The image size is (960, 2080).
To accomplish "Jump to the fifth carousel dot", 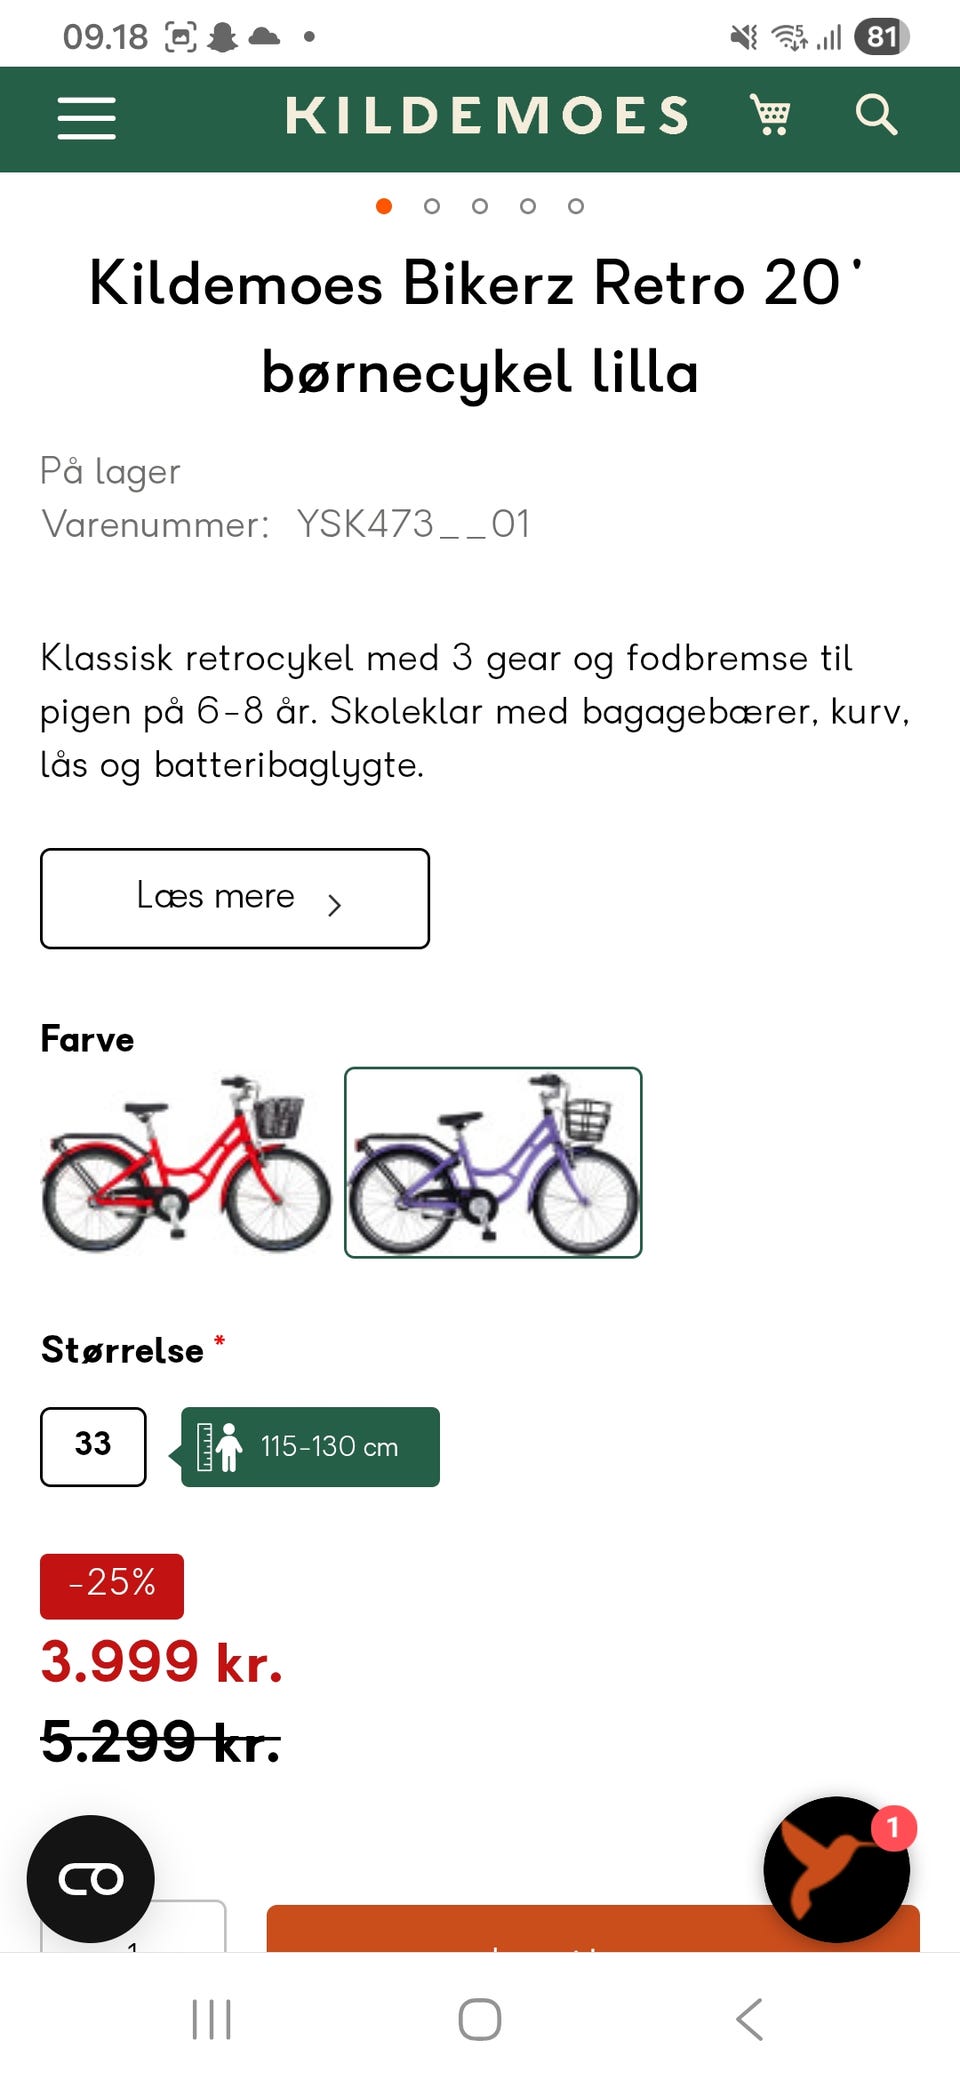I will tap(576, 206).
